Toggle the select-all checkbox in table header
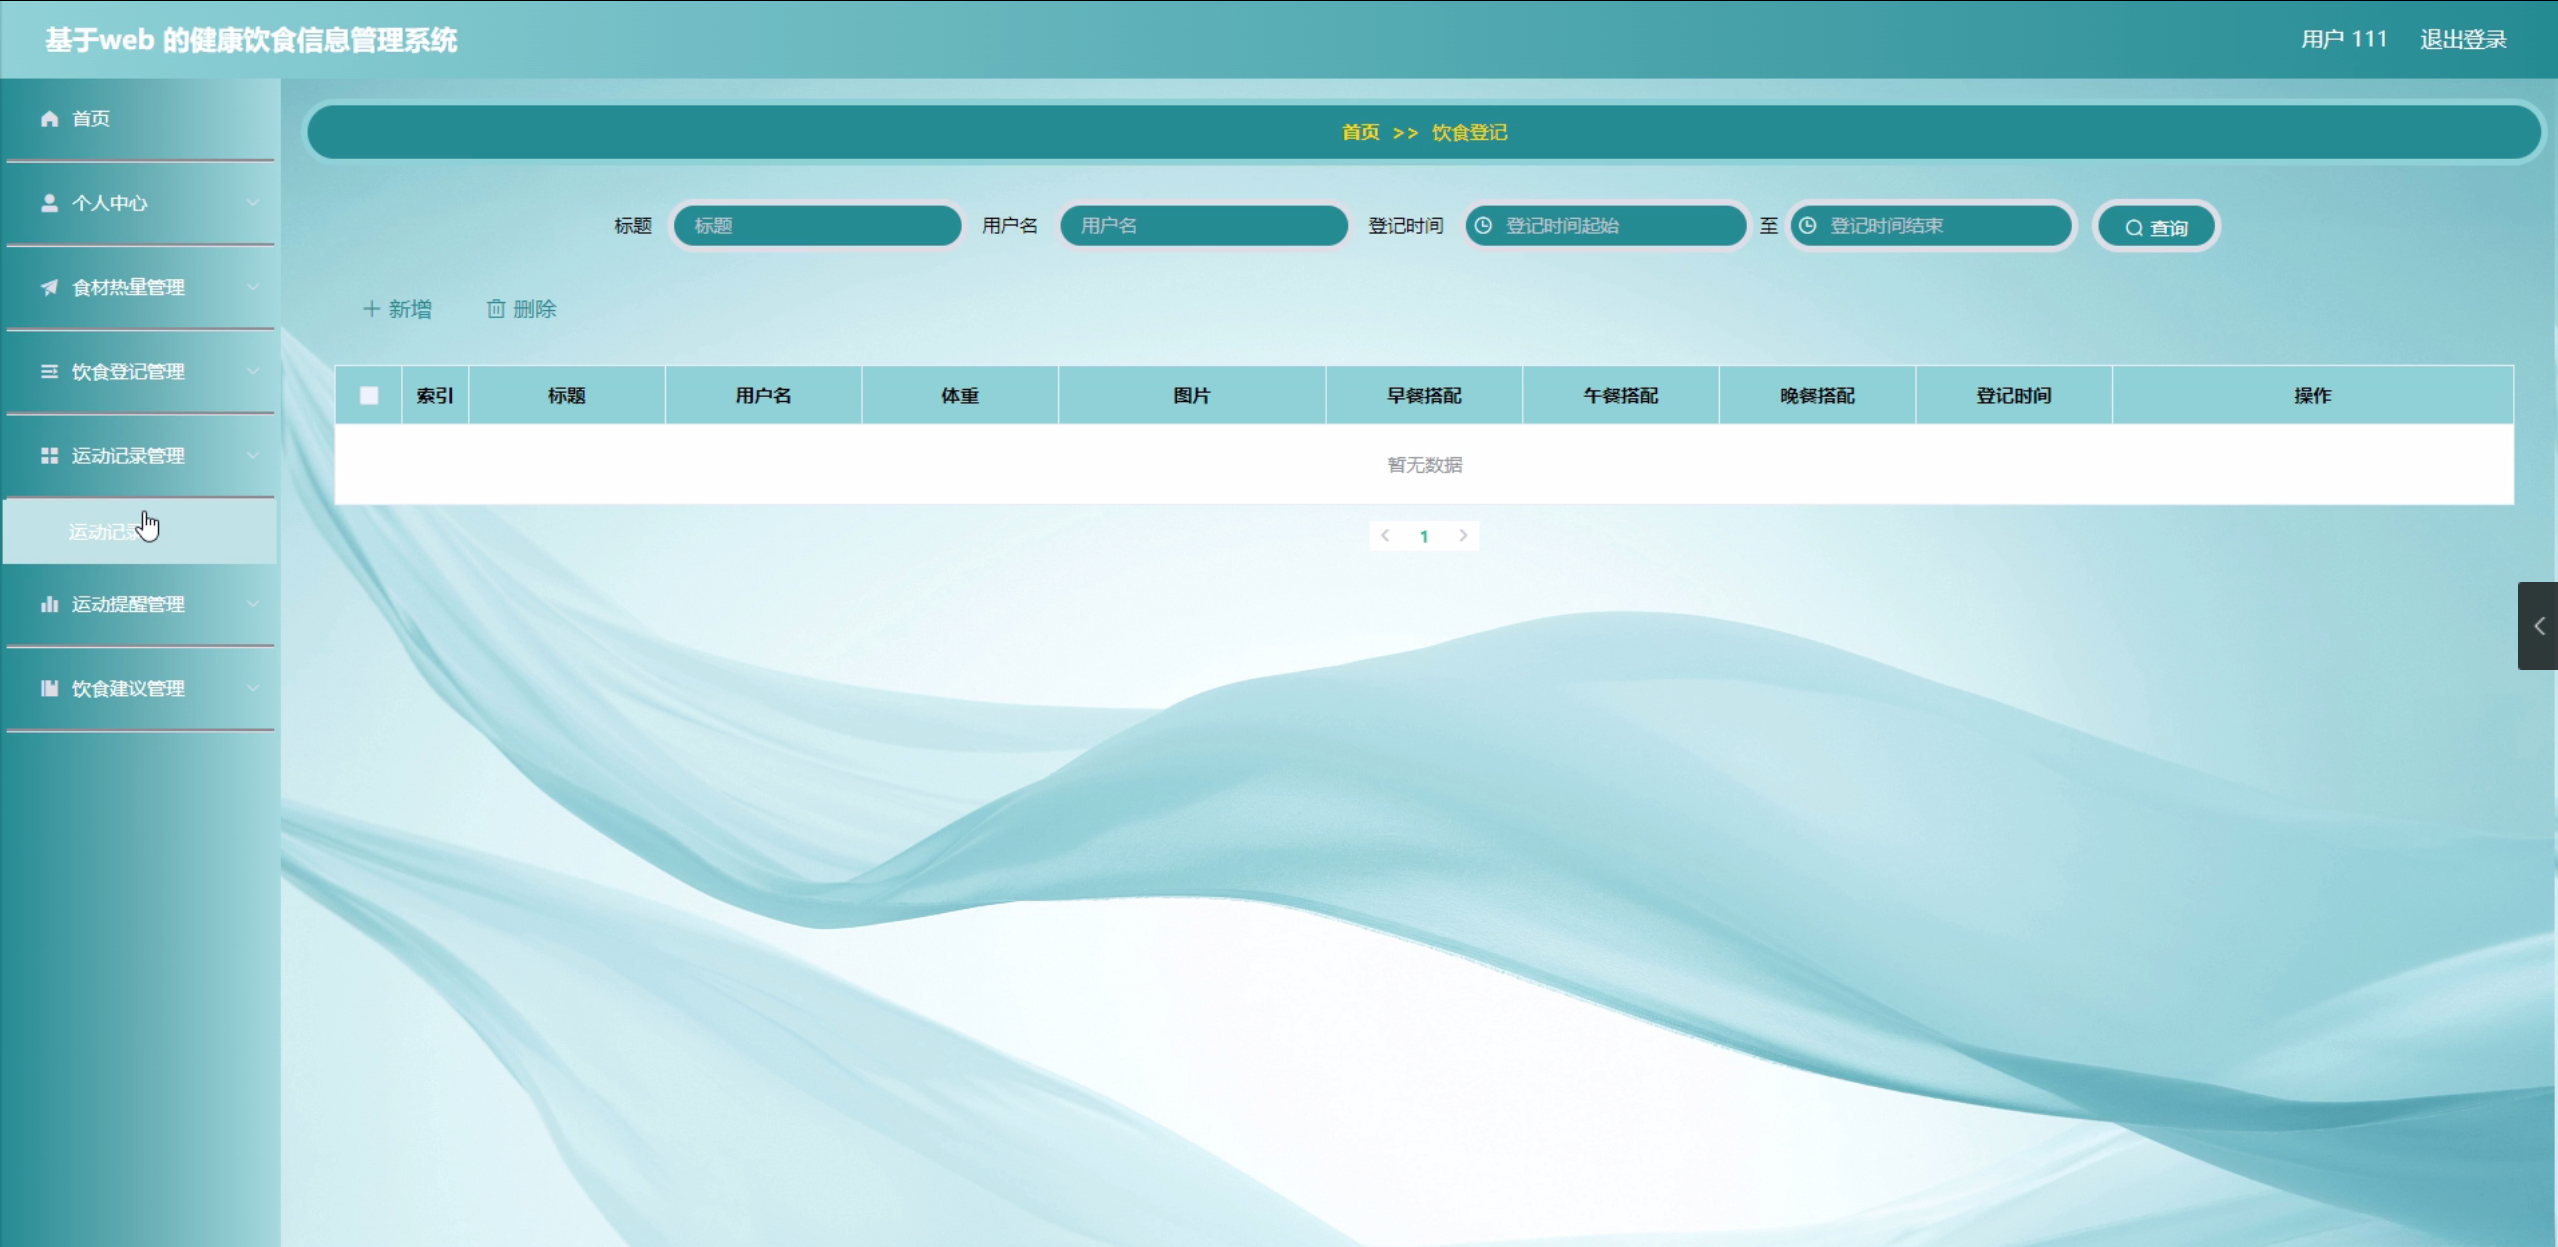Viewport: 2558px width, 1247px height. point(369,395)
